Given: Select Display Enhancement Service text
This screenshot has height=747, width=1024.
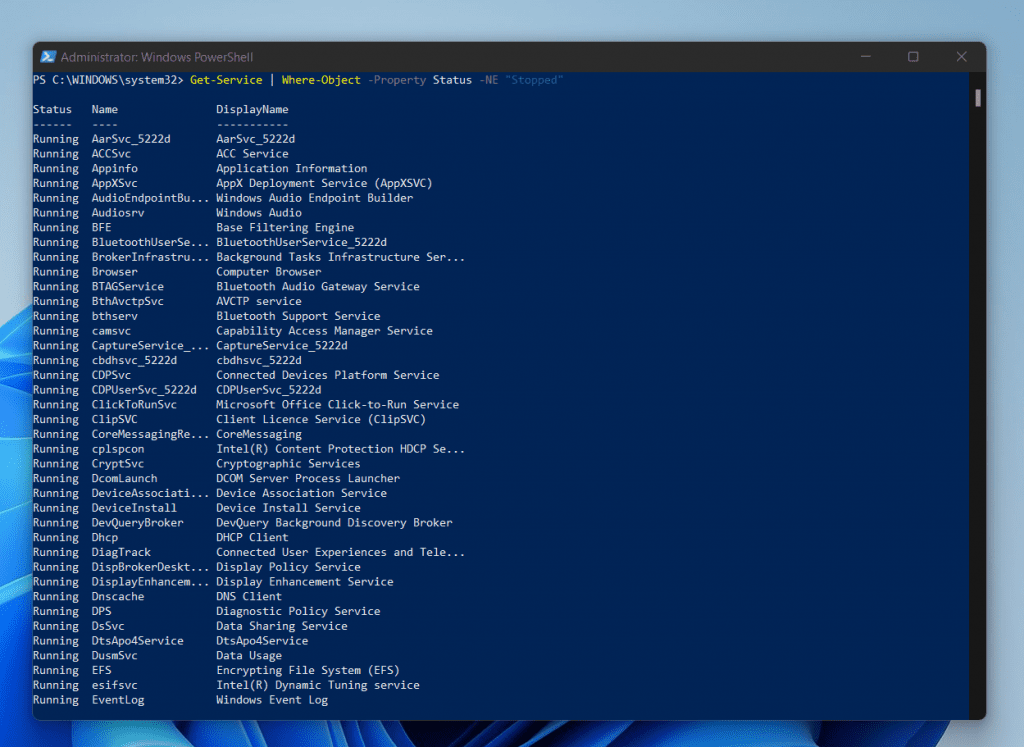Looking at the screenshot, I should click(x=304, y=582).
